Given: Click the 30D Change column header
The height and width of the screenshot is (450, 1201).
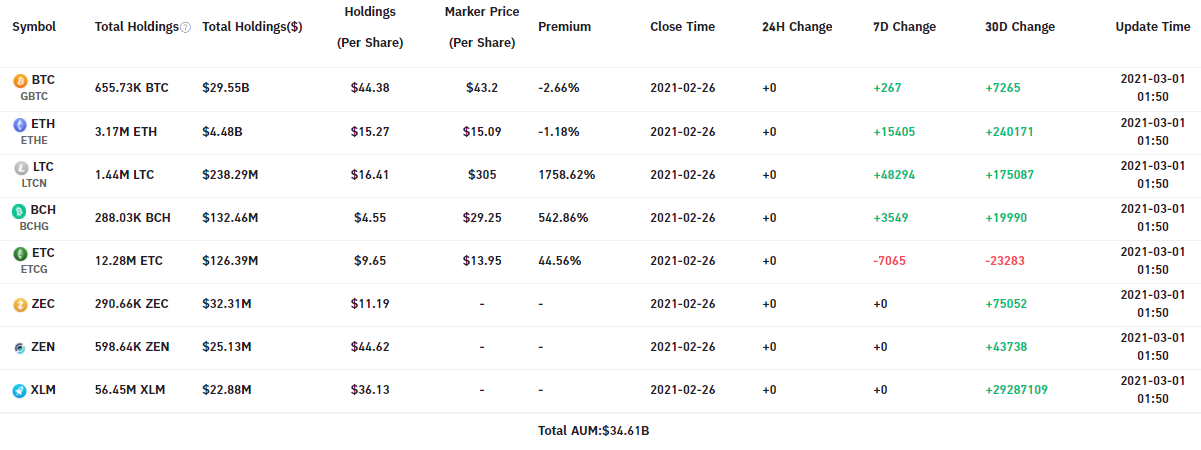Looking at the screenshot, I should [1020, 27].
